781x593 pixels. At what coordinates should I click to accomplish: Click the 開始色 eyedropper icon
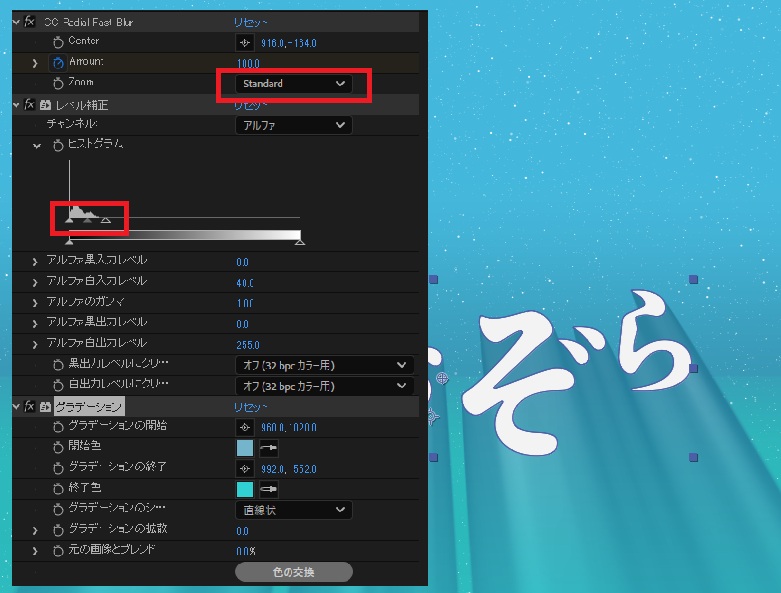point(268,447)
